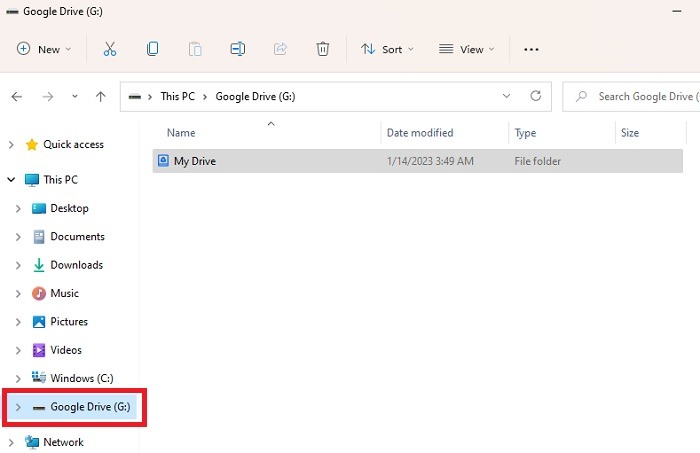The image size is (700, 453).
Task: Click the Cut scissors icon
Action: pos(109,49)
